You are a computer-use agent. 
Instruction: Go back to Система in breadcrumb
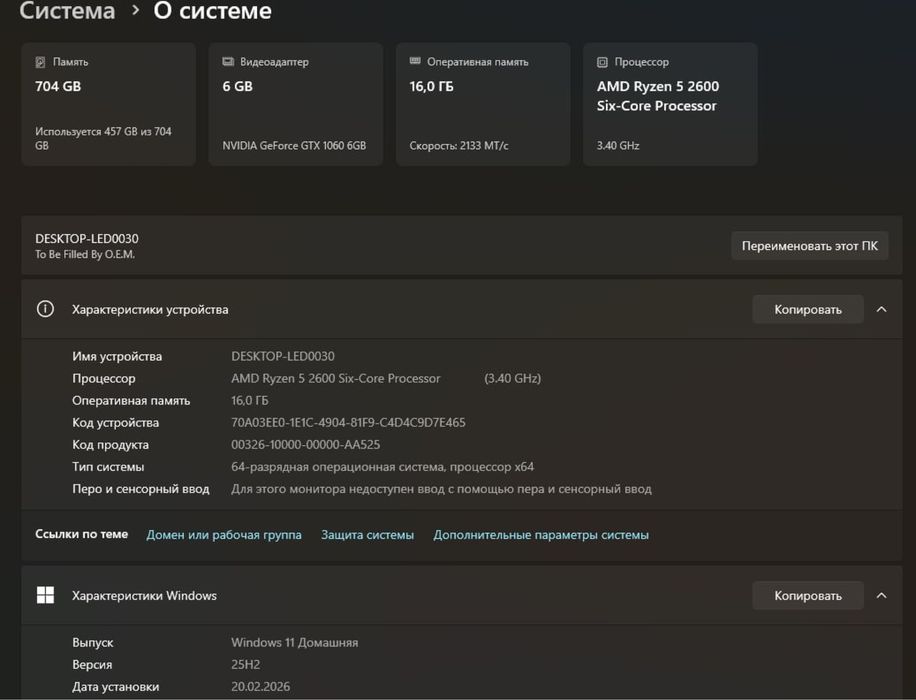[x=67, y=11]
